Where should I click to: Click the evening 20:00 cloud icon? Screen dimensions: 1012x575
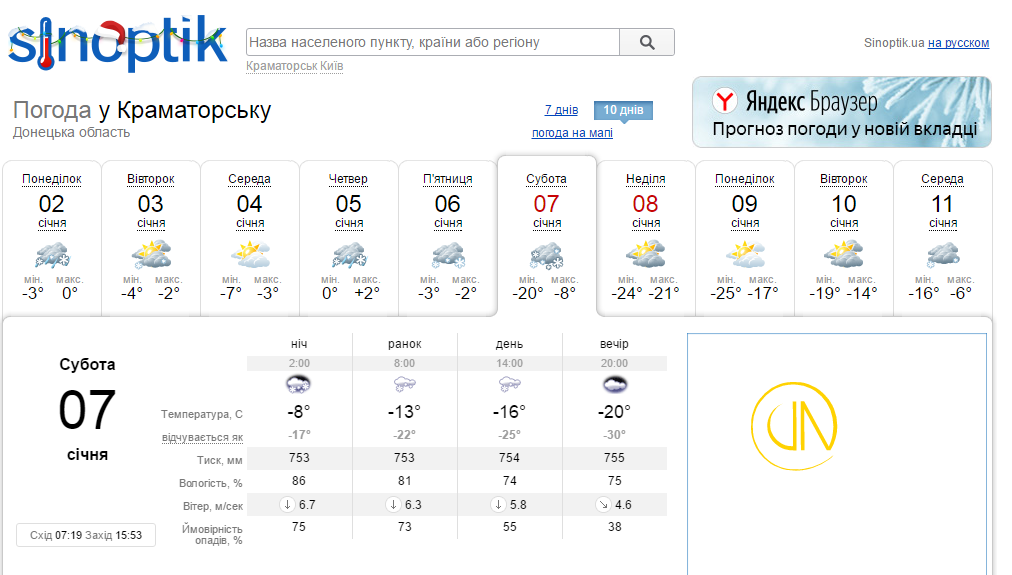pos(614,385)
